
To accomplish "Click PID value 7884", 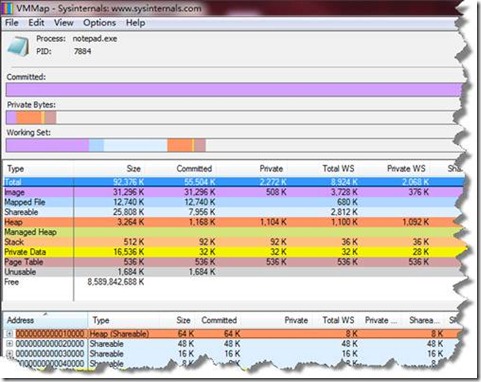I will tap(82, 51).
